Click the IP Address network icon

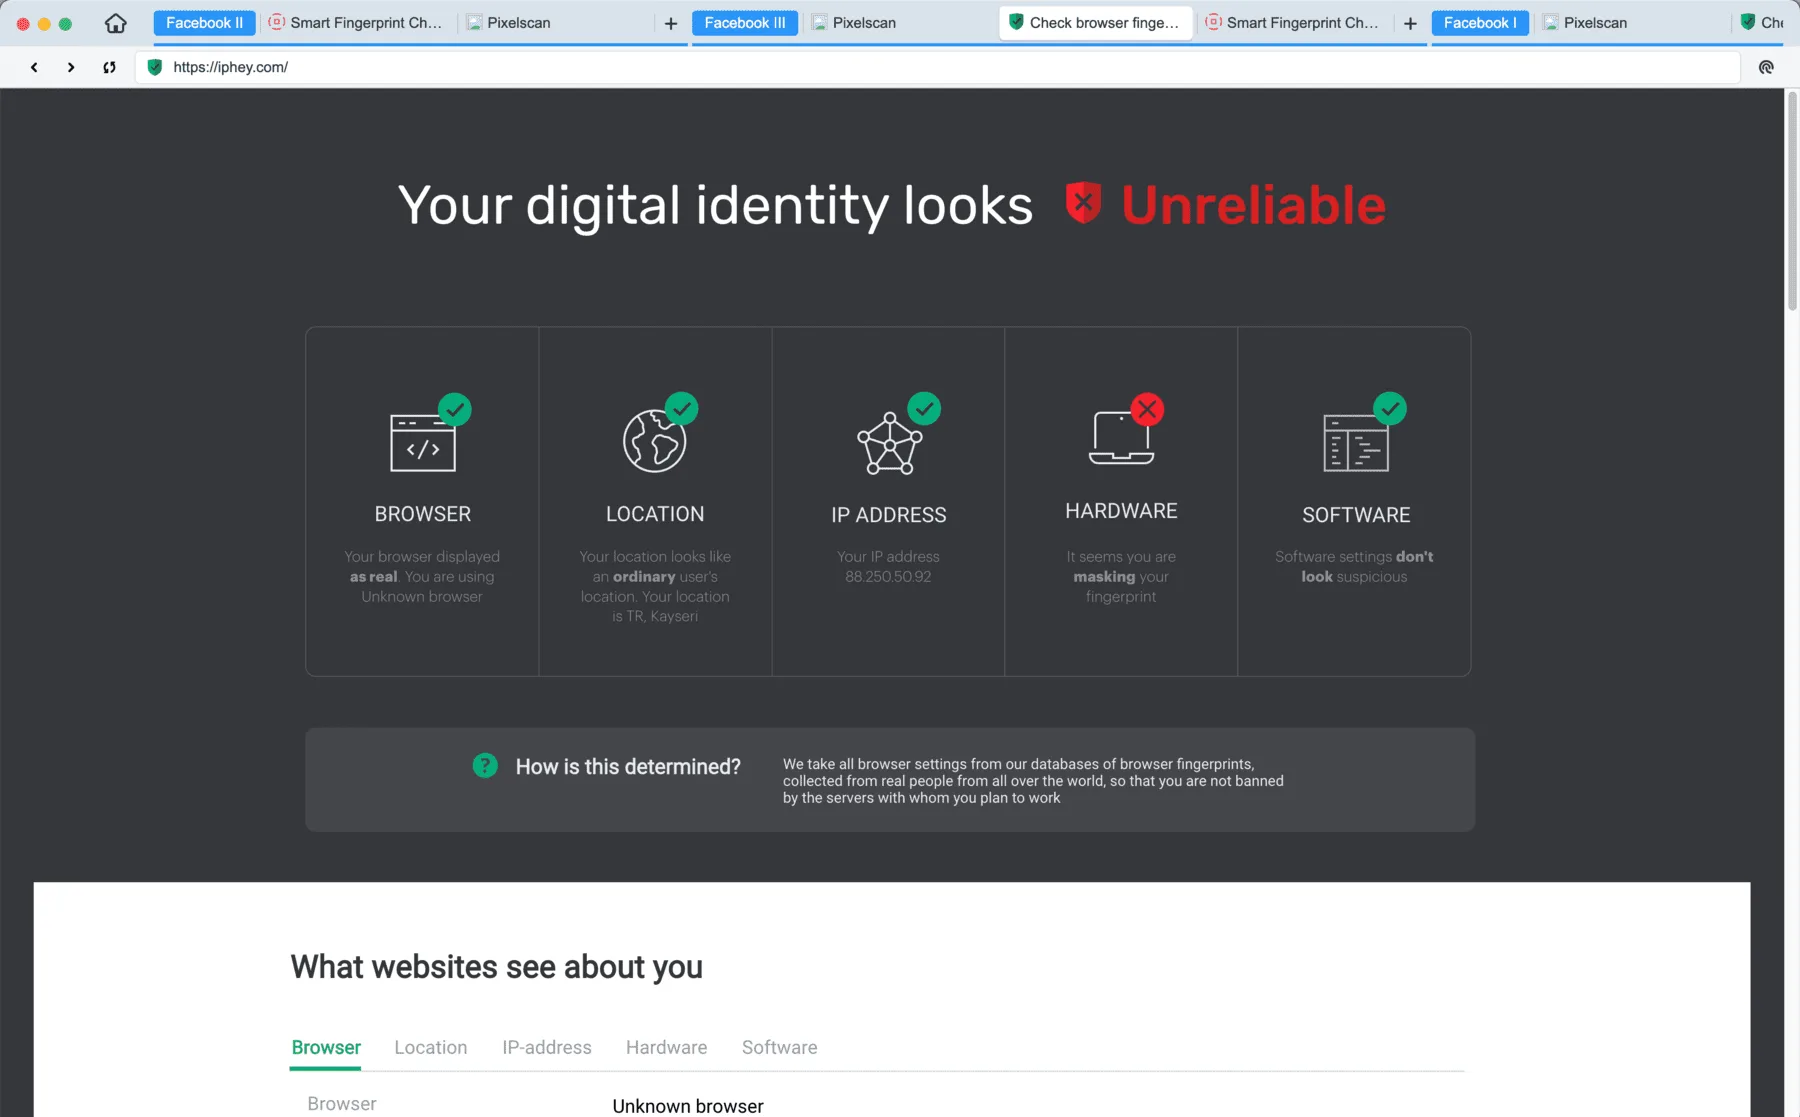(889, 443)
